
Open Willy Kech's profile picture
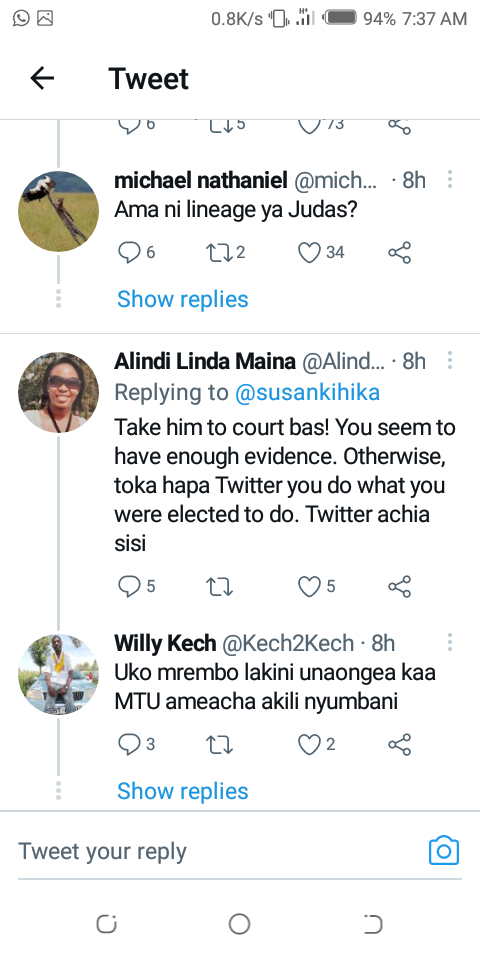tap(58, 675)
